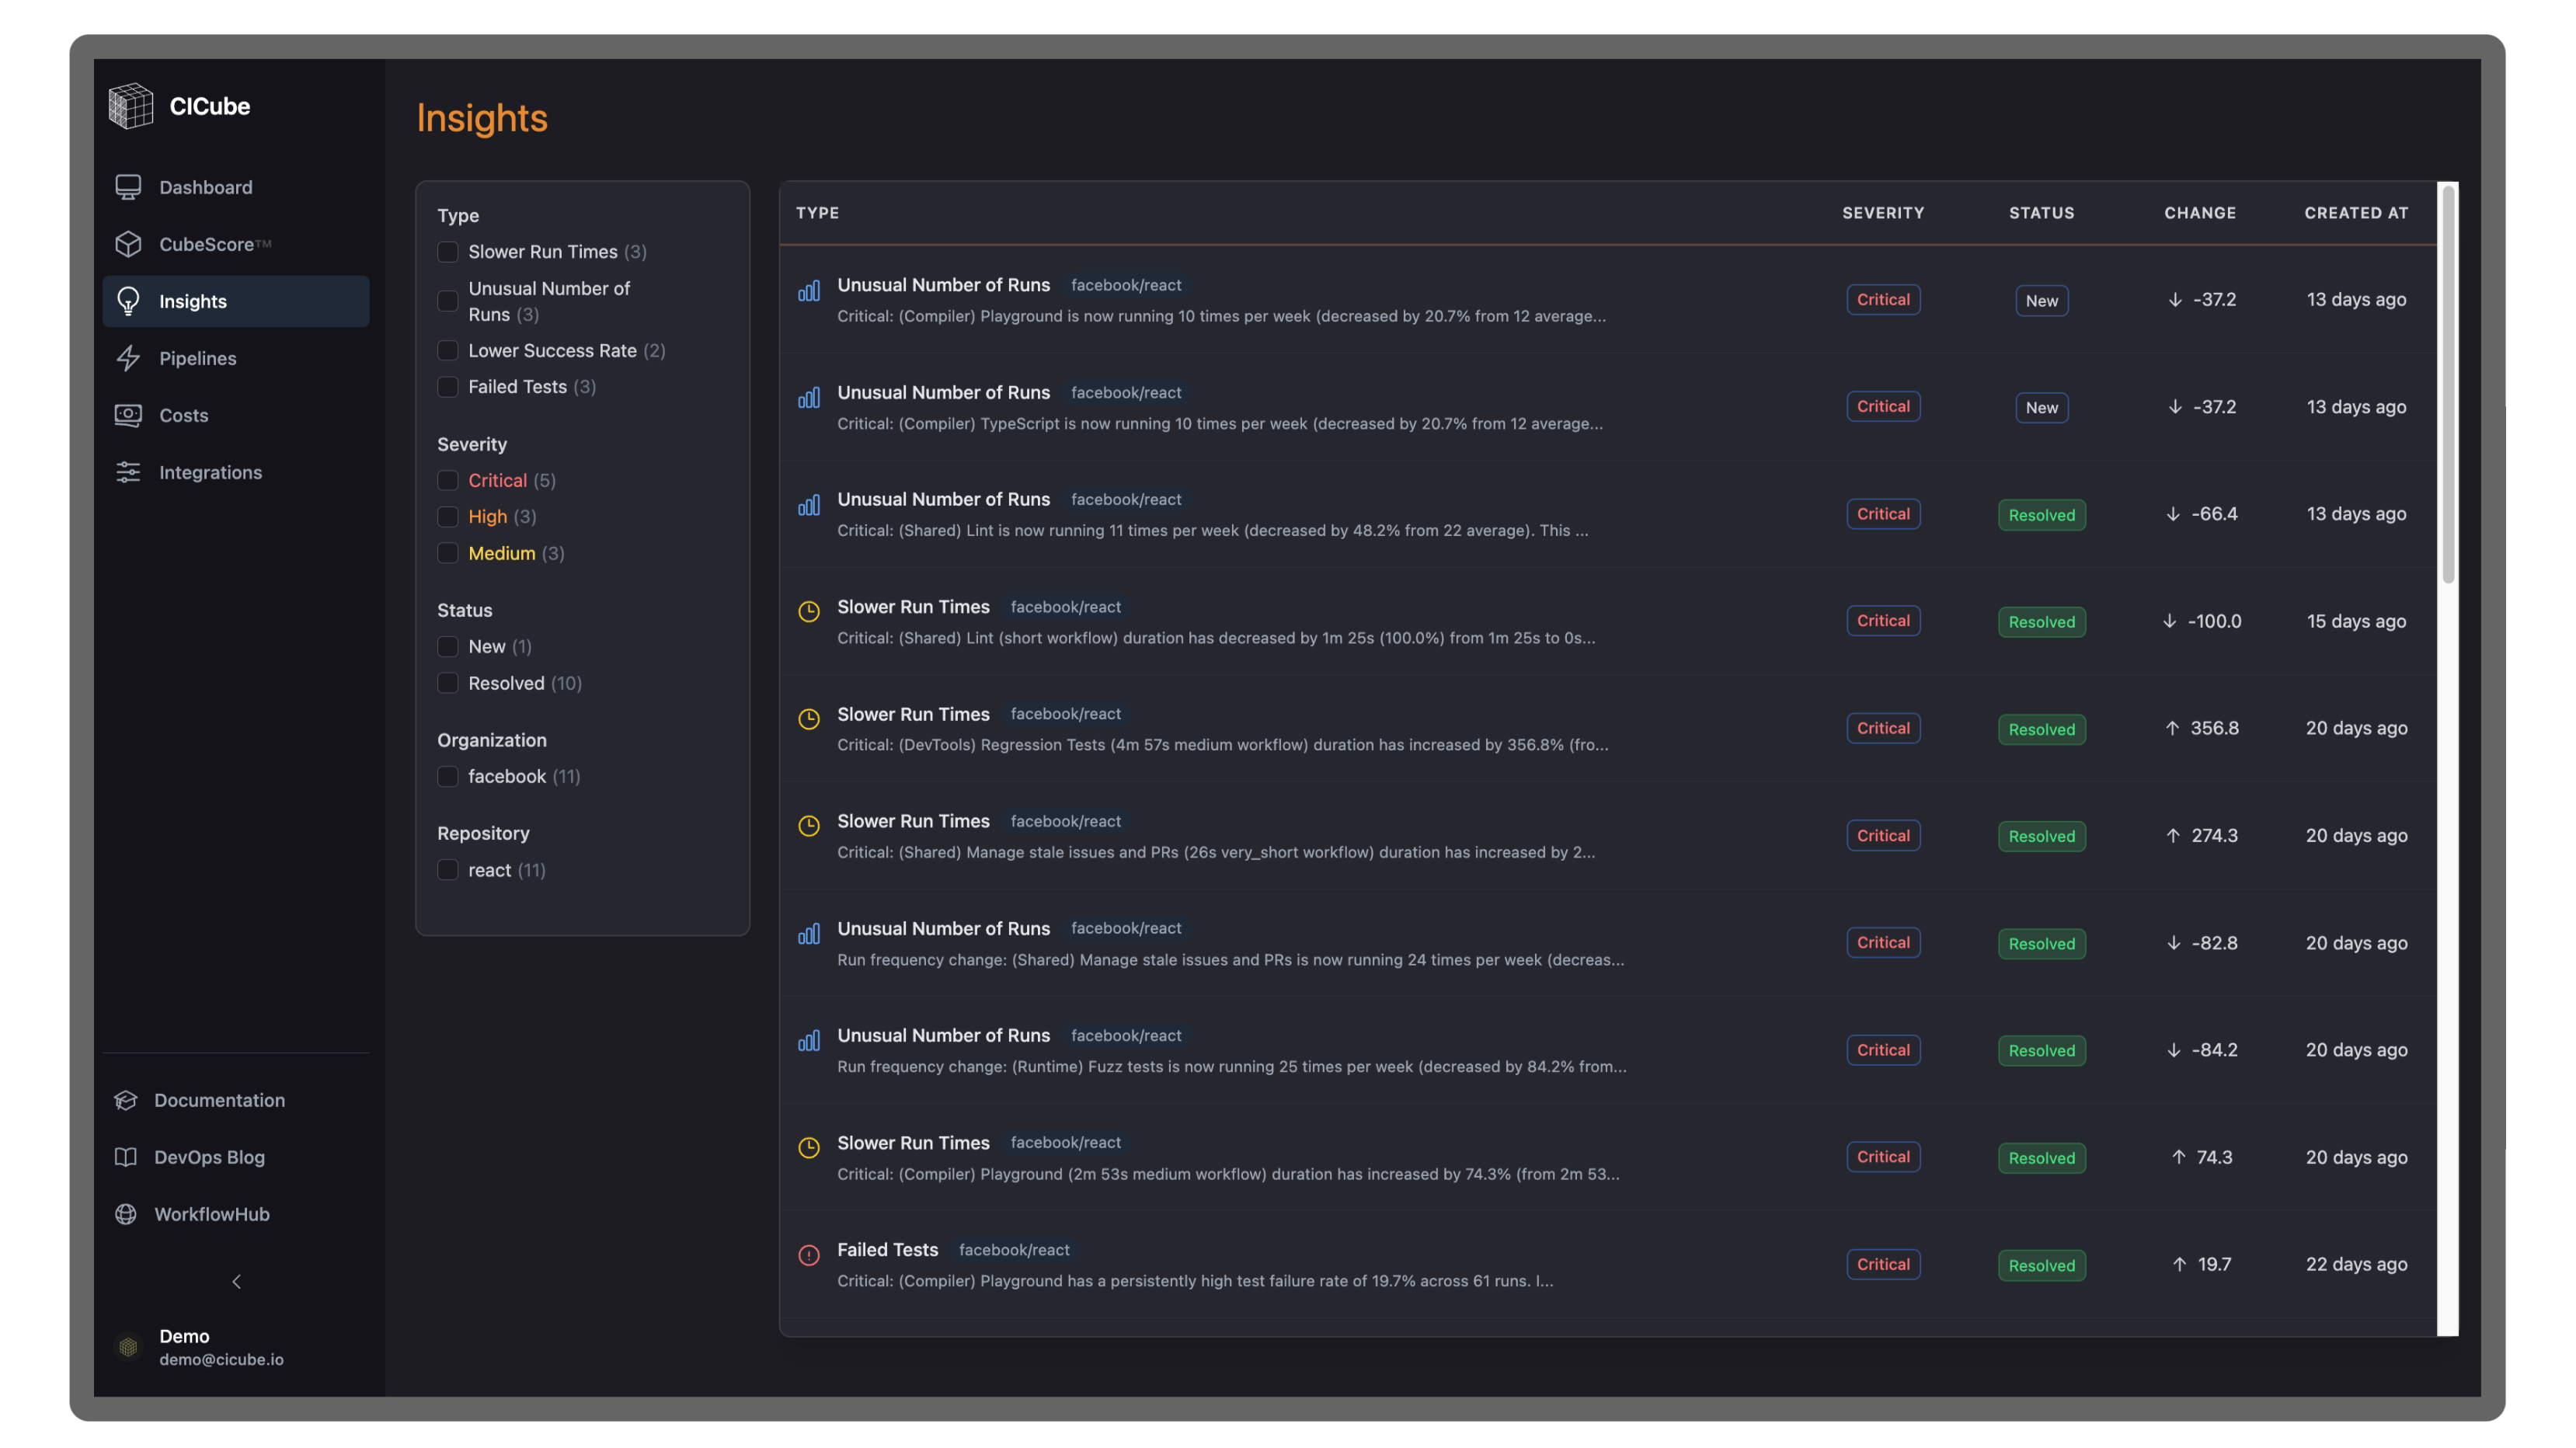Enable the Slower Run Times filter checkbox

pyautogui.click(x=448, y=252)
